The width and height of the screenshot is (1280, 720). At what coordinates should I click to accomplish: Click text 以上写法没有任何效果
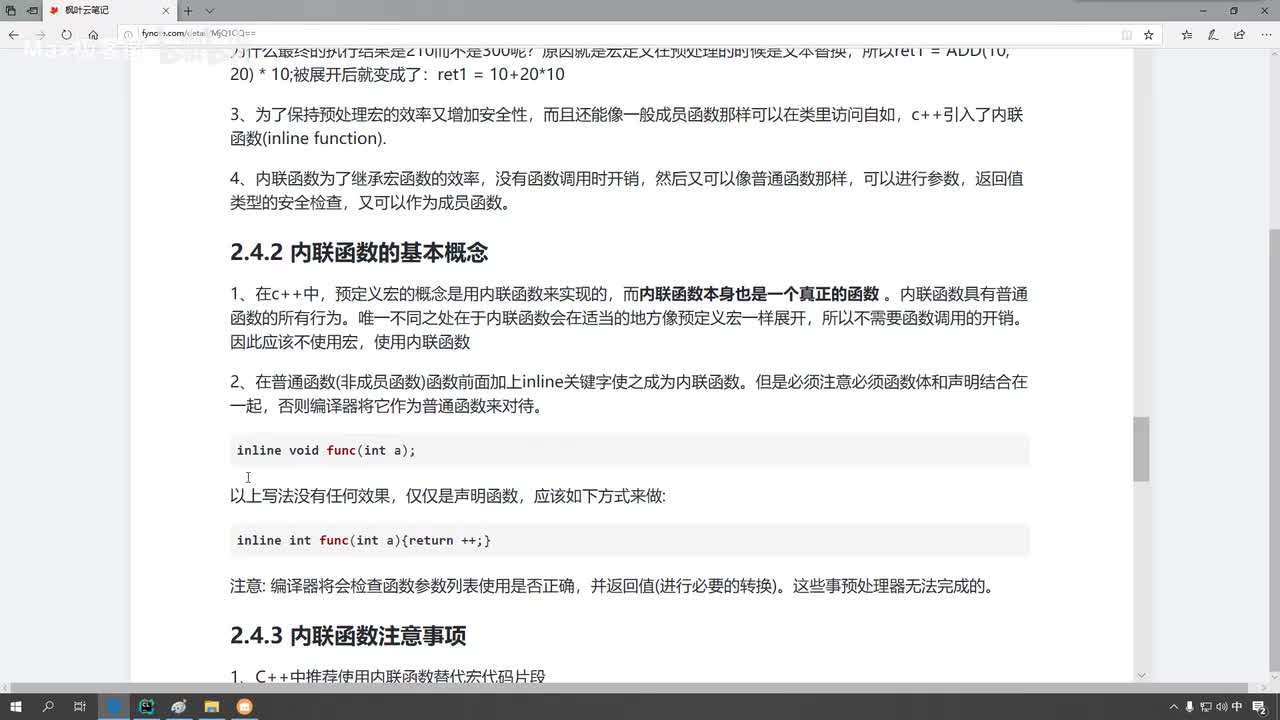[308, 496]
